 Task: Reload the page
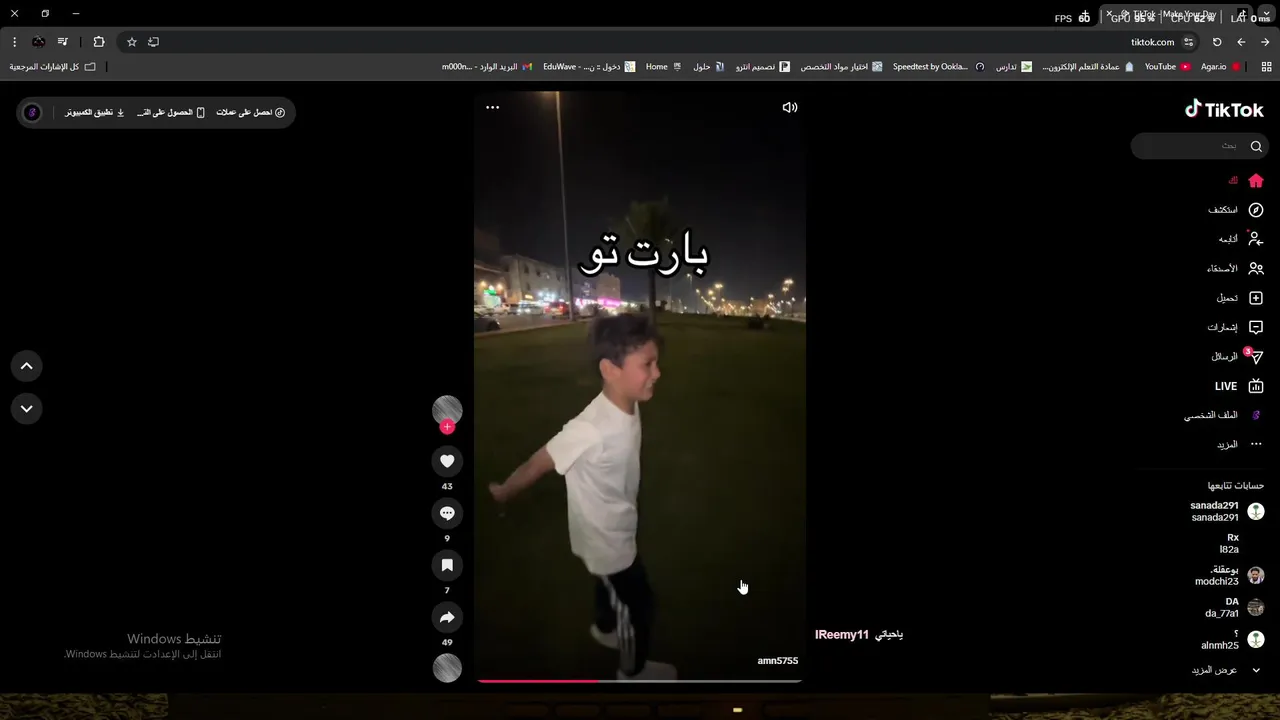pyautogui.click(x=1217, y=42)
